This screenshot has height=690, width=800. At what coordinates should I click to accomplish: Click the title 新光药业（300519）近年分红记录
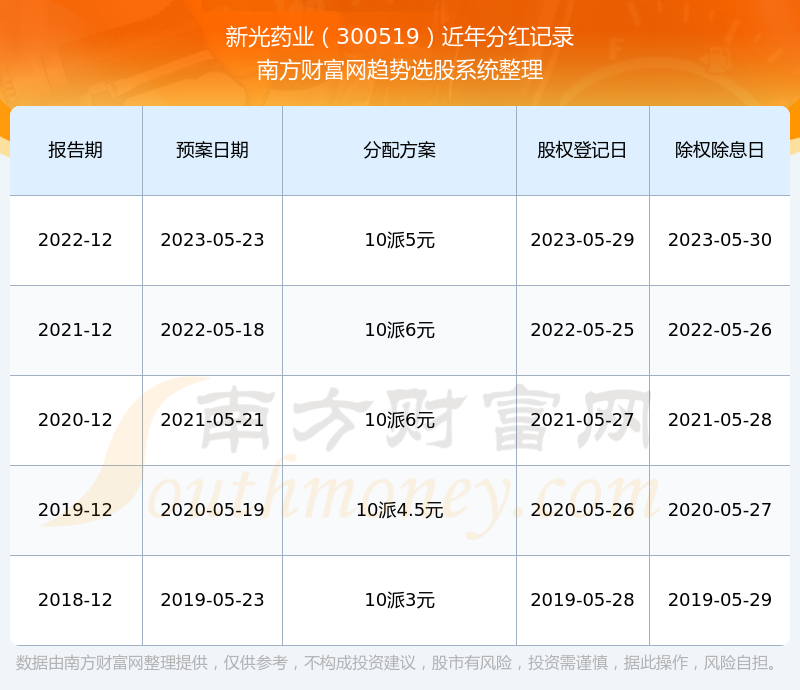pyautogui.click(x=399, y=37)
